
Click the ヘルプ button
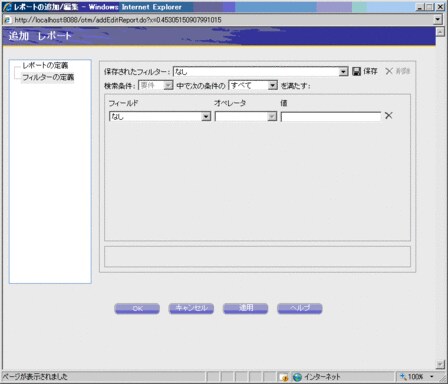pos(300,308)
